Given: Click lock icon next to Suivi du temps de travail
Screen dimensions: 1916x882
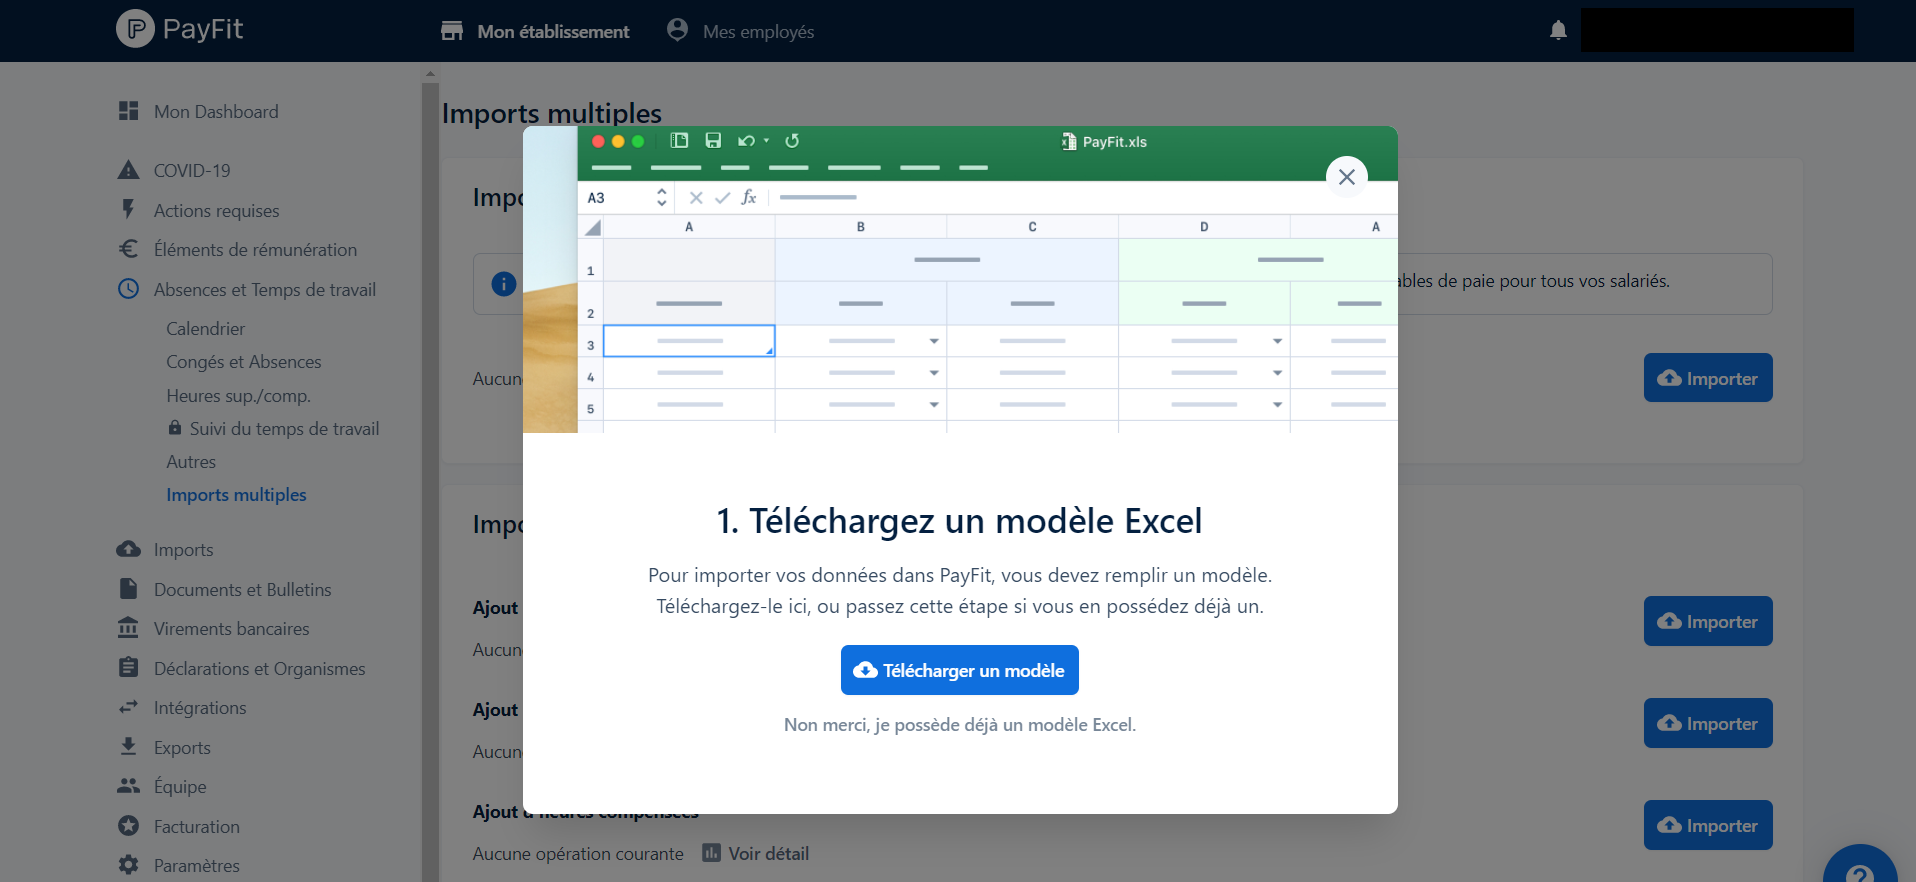Looking at the screenshot, I should (x=175, y=427).
